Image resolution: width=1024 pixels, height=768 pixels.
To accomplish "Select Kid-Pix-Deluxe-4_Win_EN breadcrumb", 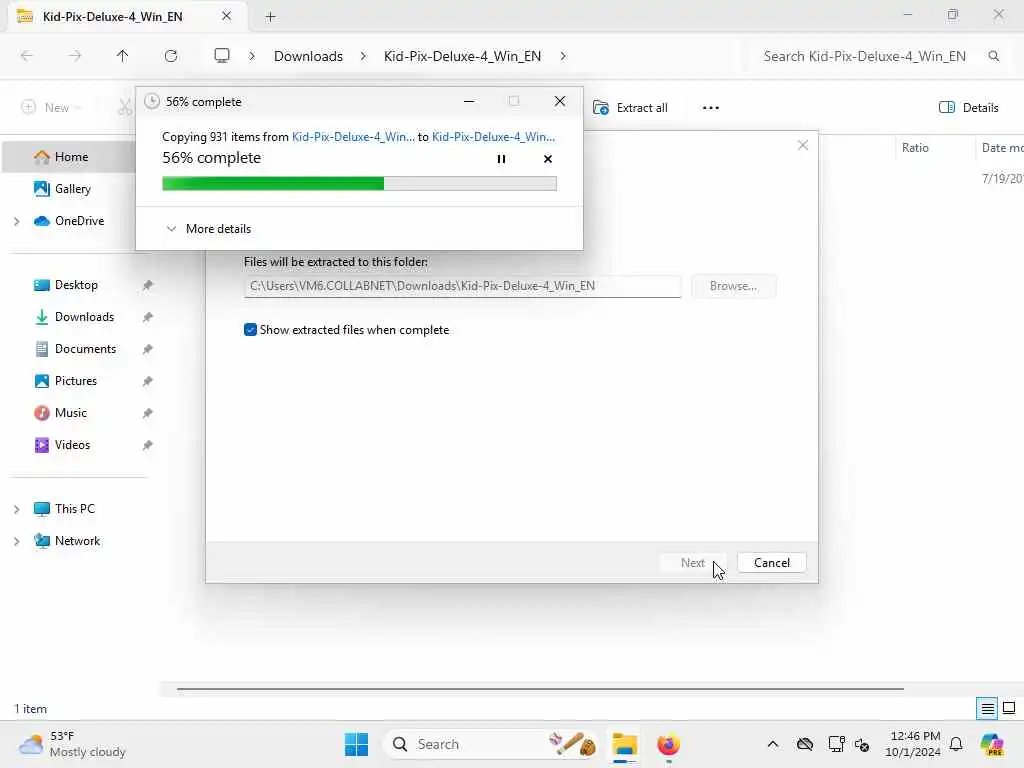I will pyautogui.click(x=462, y=56).
